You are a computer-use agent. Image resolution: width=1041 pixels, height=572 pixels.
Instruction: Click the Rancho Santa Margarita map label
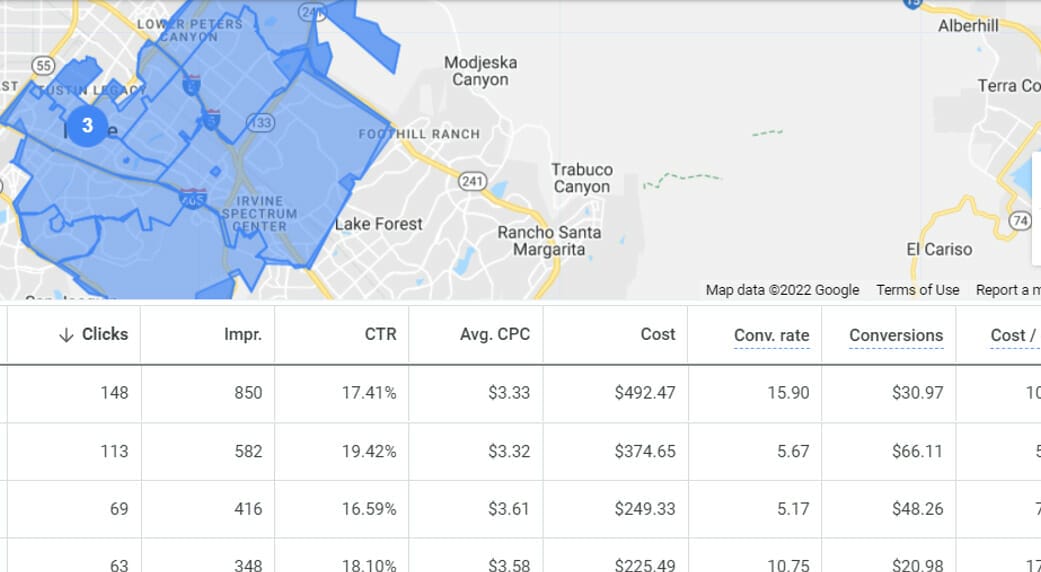[x=550, y=241]
